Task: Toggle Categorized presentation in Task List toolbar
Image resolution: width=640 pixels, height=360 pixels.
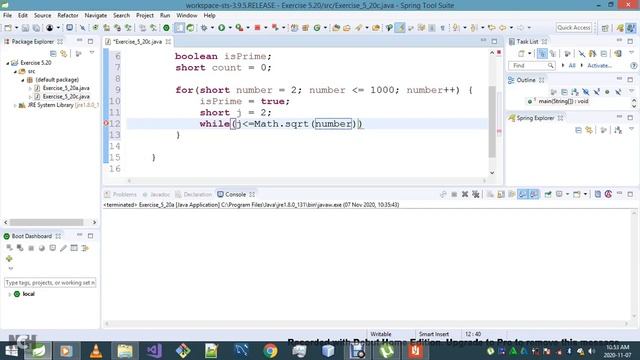Action: (x=542, y=53)
